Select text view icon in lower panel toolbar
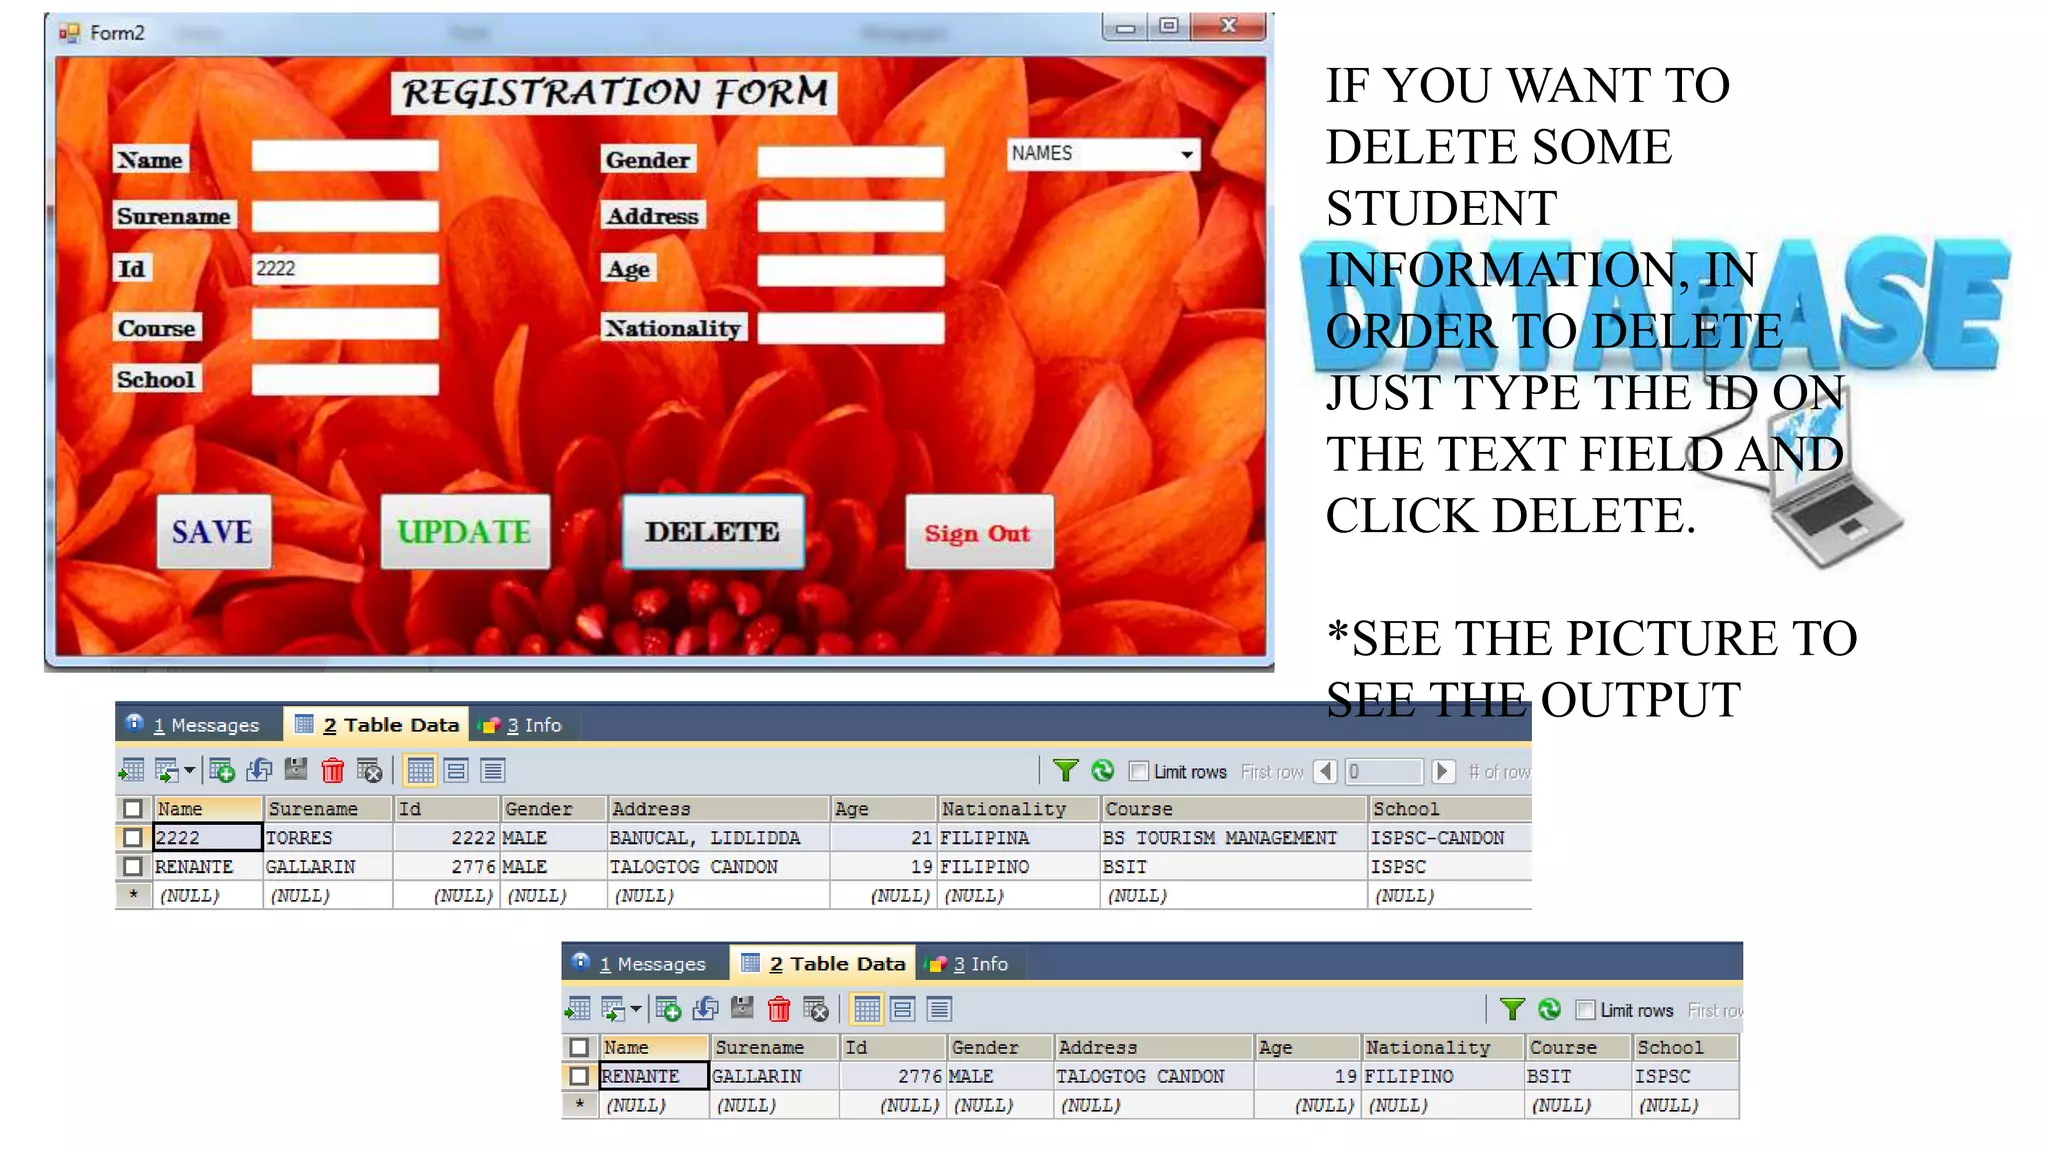Viewport: 2048px width, 1152px height. [x=938, y=1009]
